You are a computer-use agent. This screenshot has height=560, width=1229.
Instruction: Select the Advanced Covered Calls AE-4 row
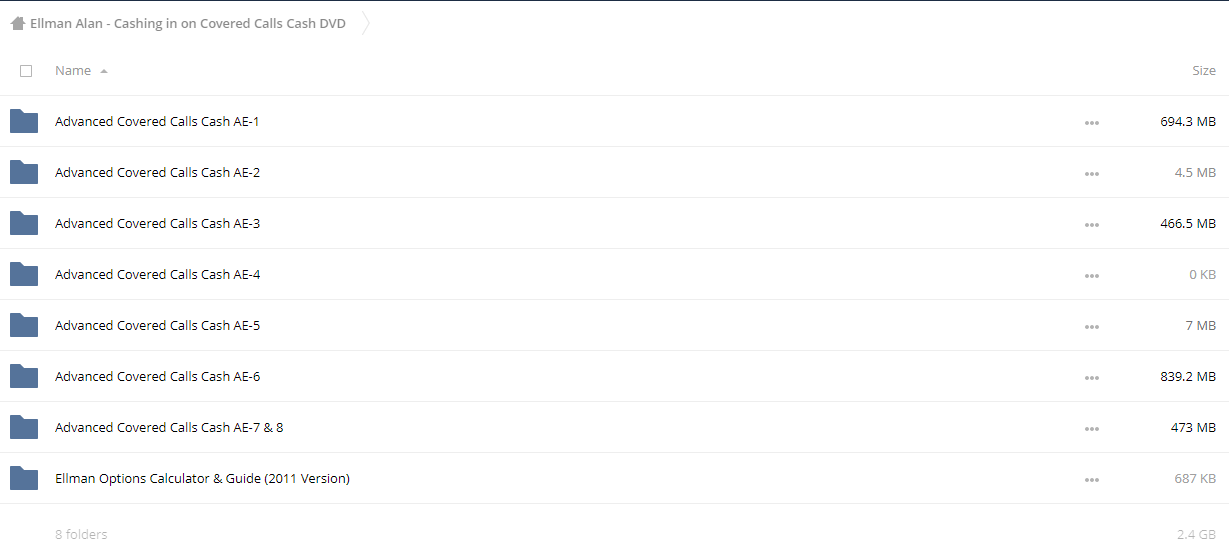point(614,274)
